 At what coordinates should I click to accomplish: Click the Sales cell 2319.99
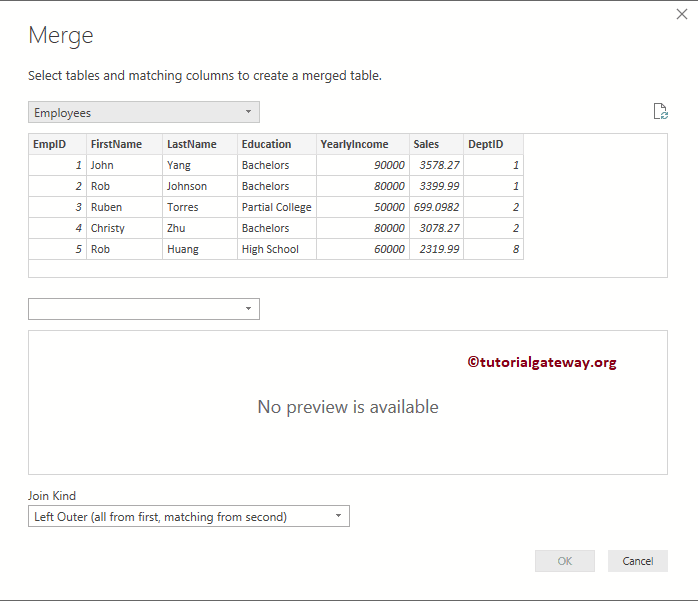[436, 249]
